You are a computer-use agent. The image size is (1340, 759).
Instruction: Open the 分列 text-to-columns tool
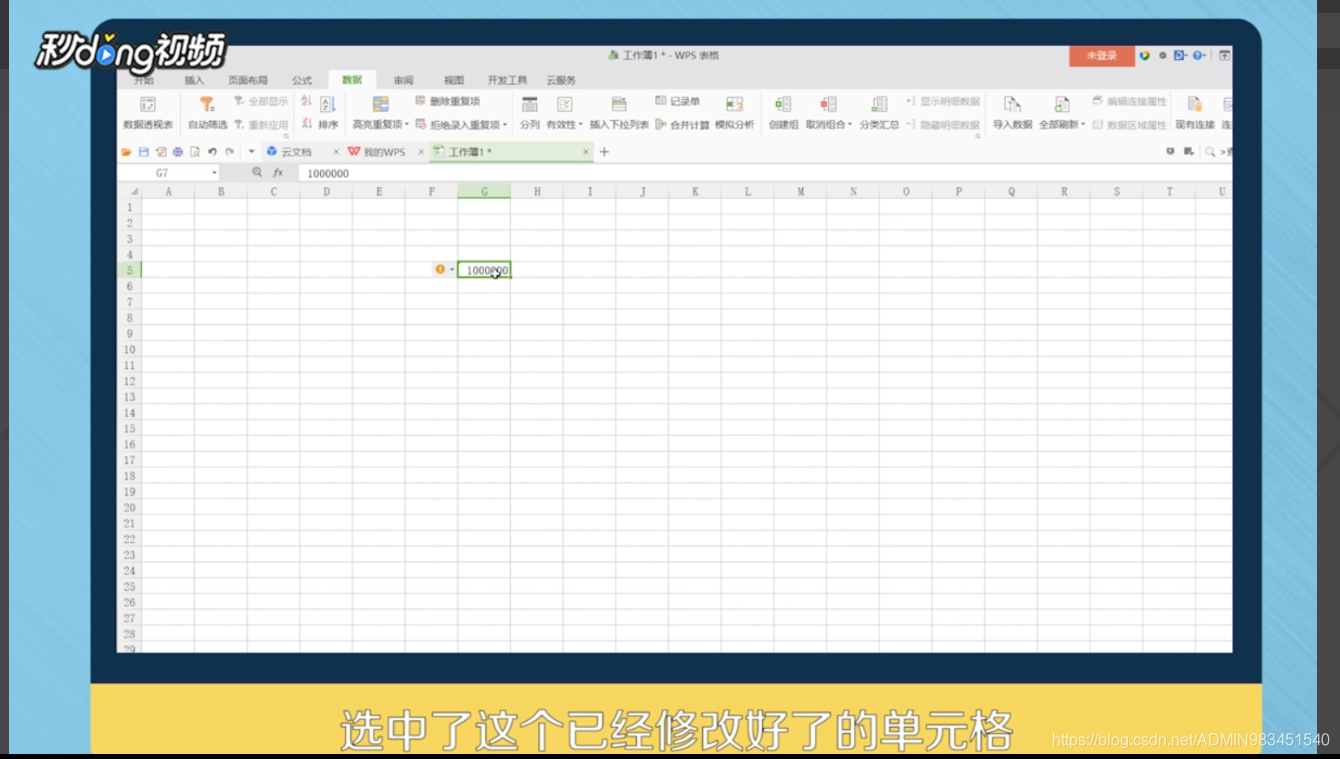529,113
